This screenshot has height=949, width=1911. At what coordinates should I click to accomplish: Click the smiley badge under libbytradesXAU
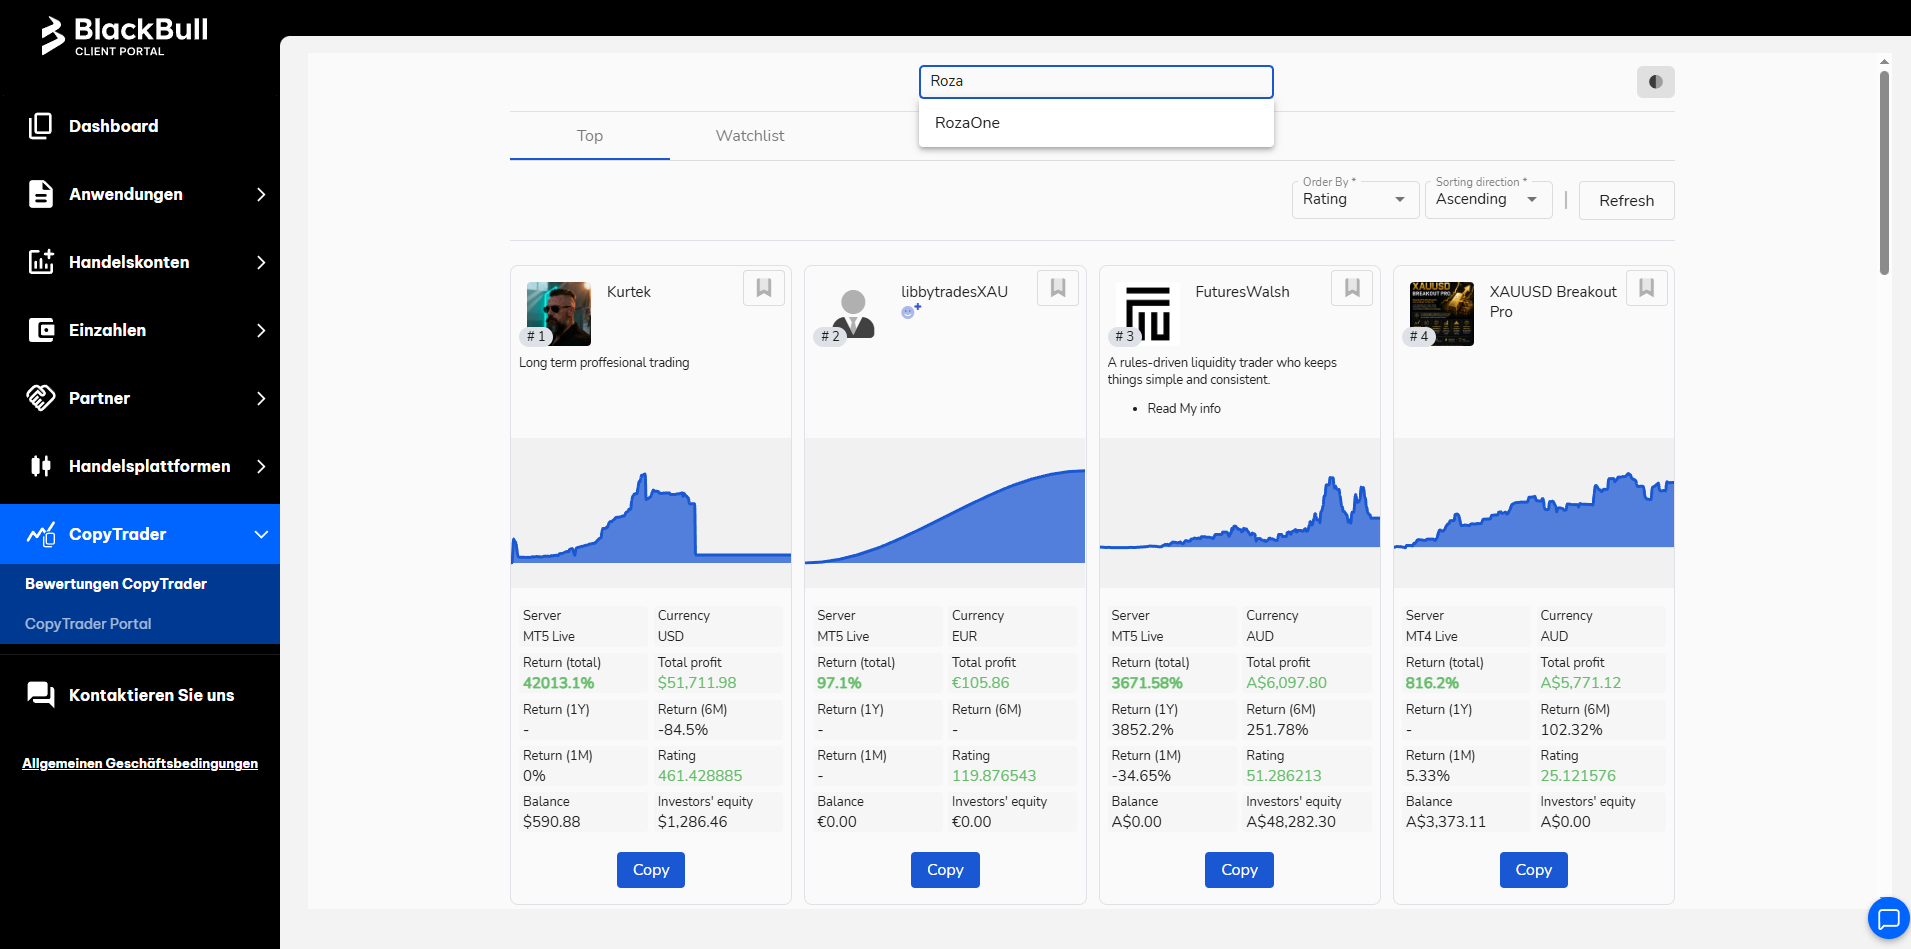910,311
